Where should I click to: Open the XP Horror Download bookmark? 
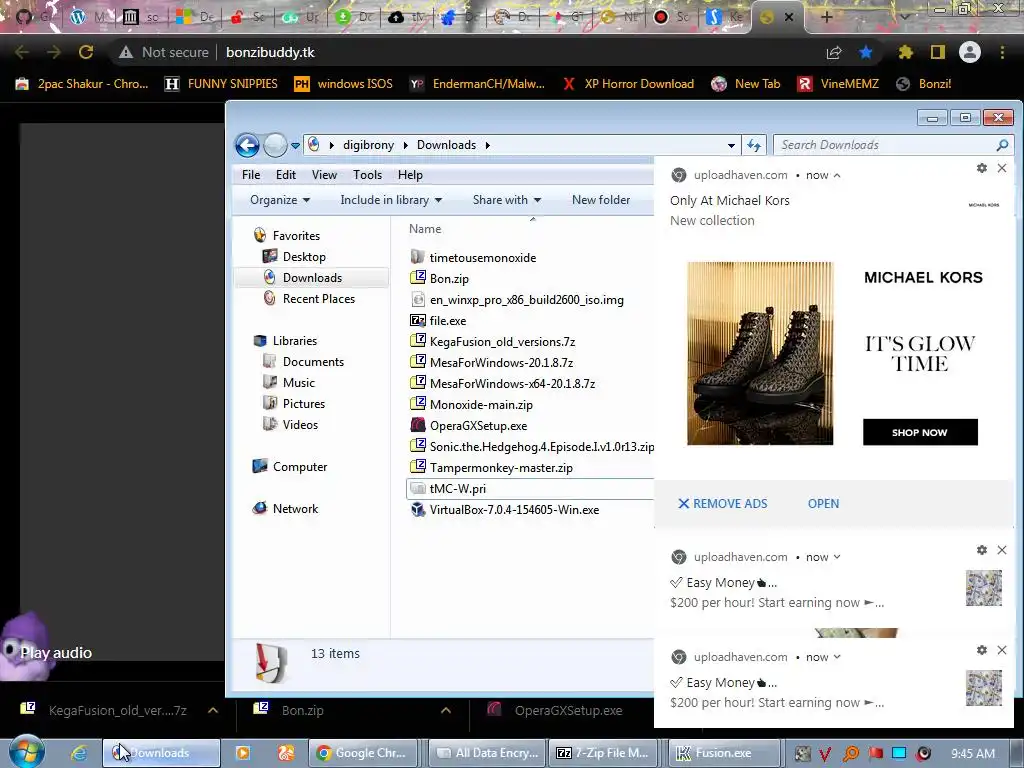click(628, 84)
